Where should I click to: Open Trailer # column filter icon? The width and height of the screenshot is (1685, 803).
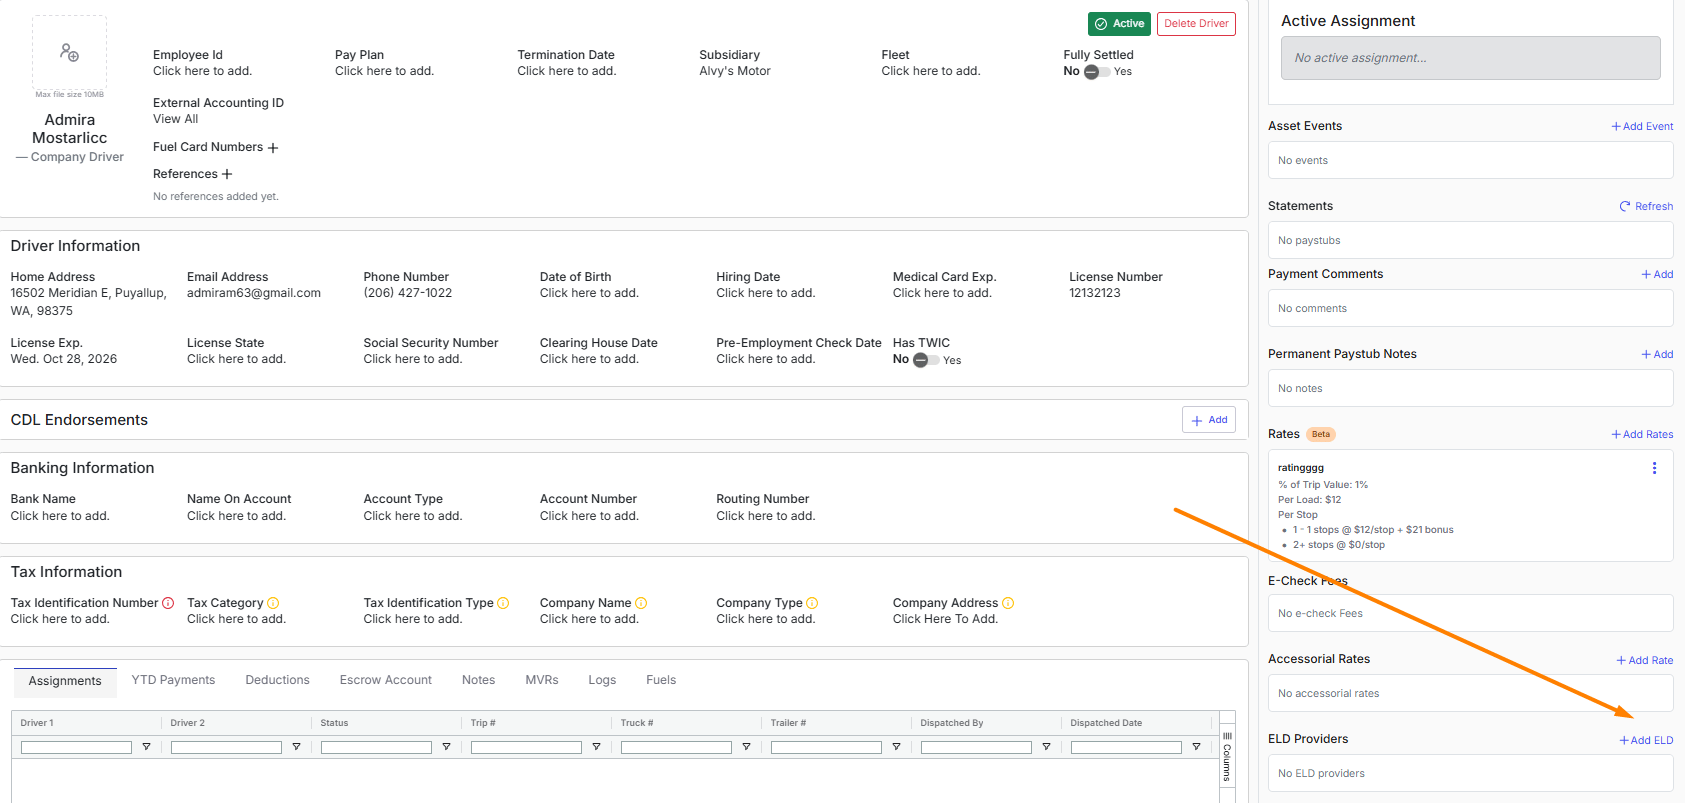896,747
